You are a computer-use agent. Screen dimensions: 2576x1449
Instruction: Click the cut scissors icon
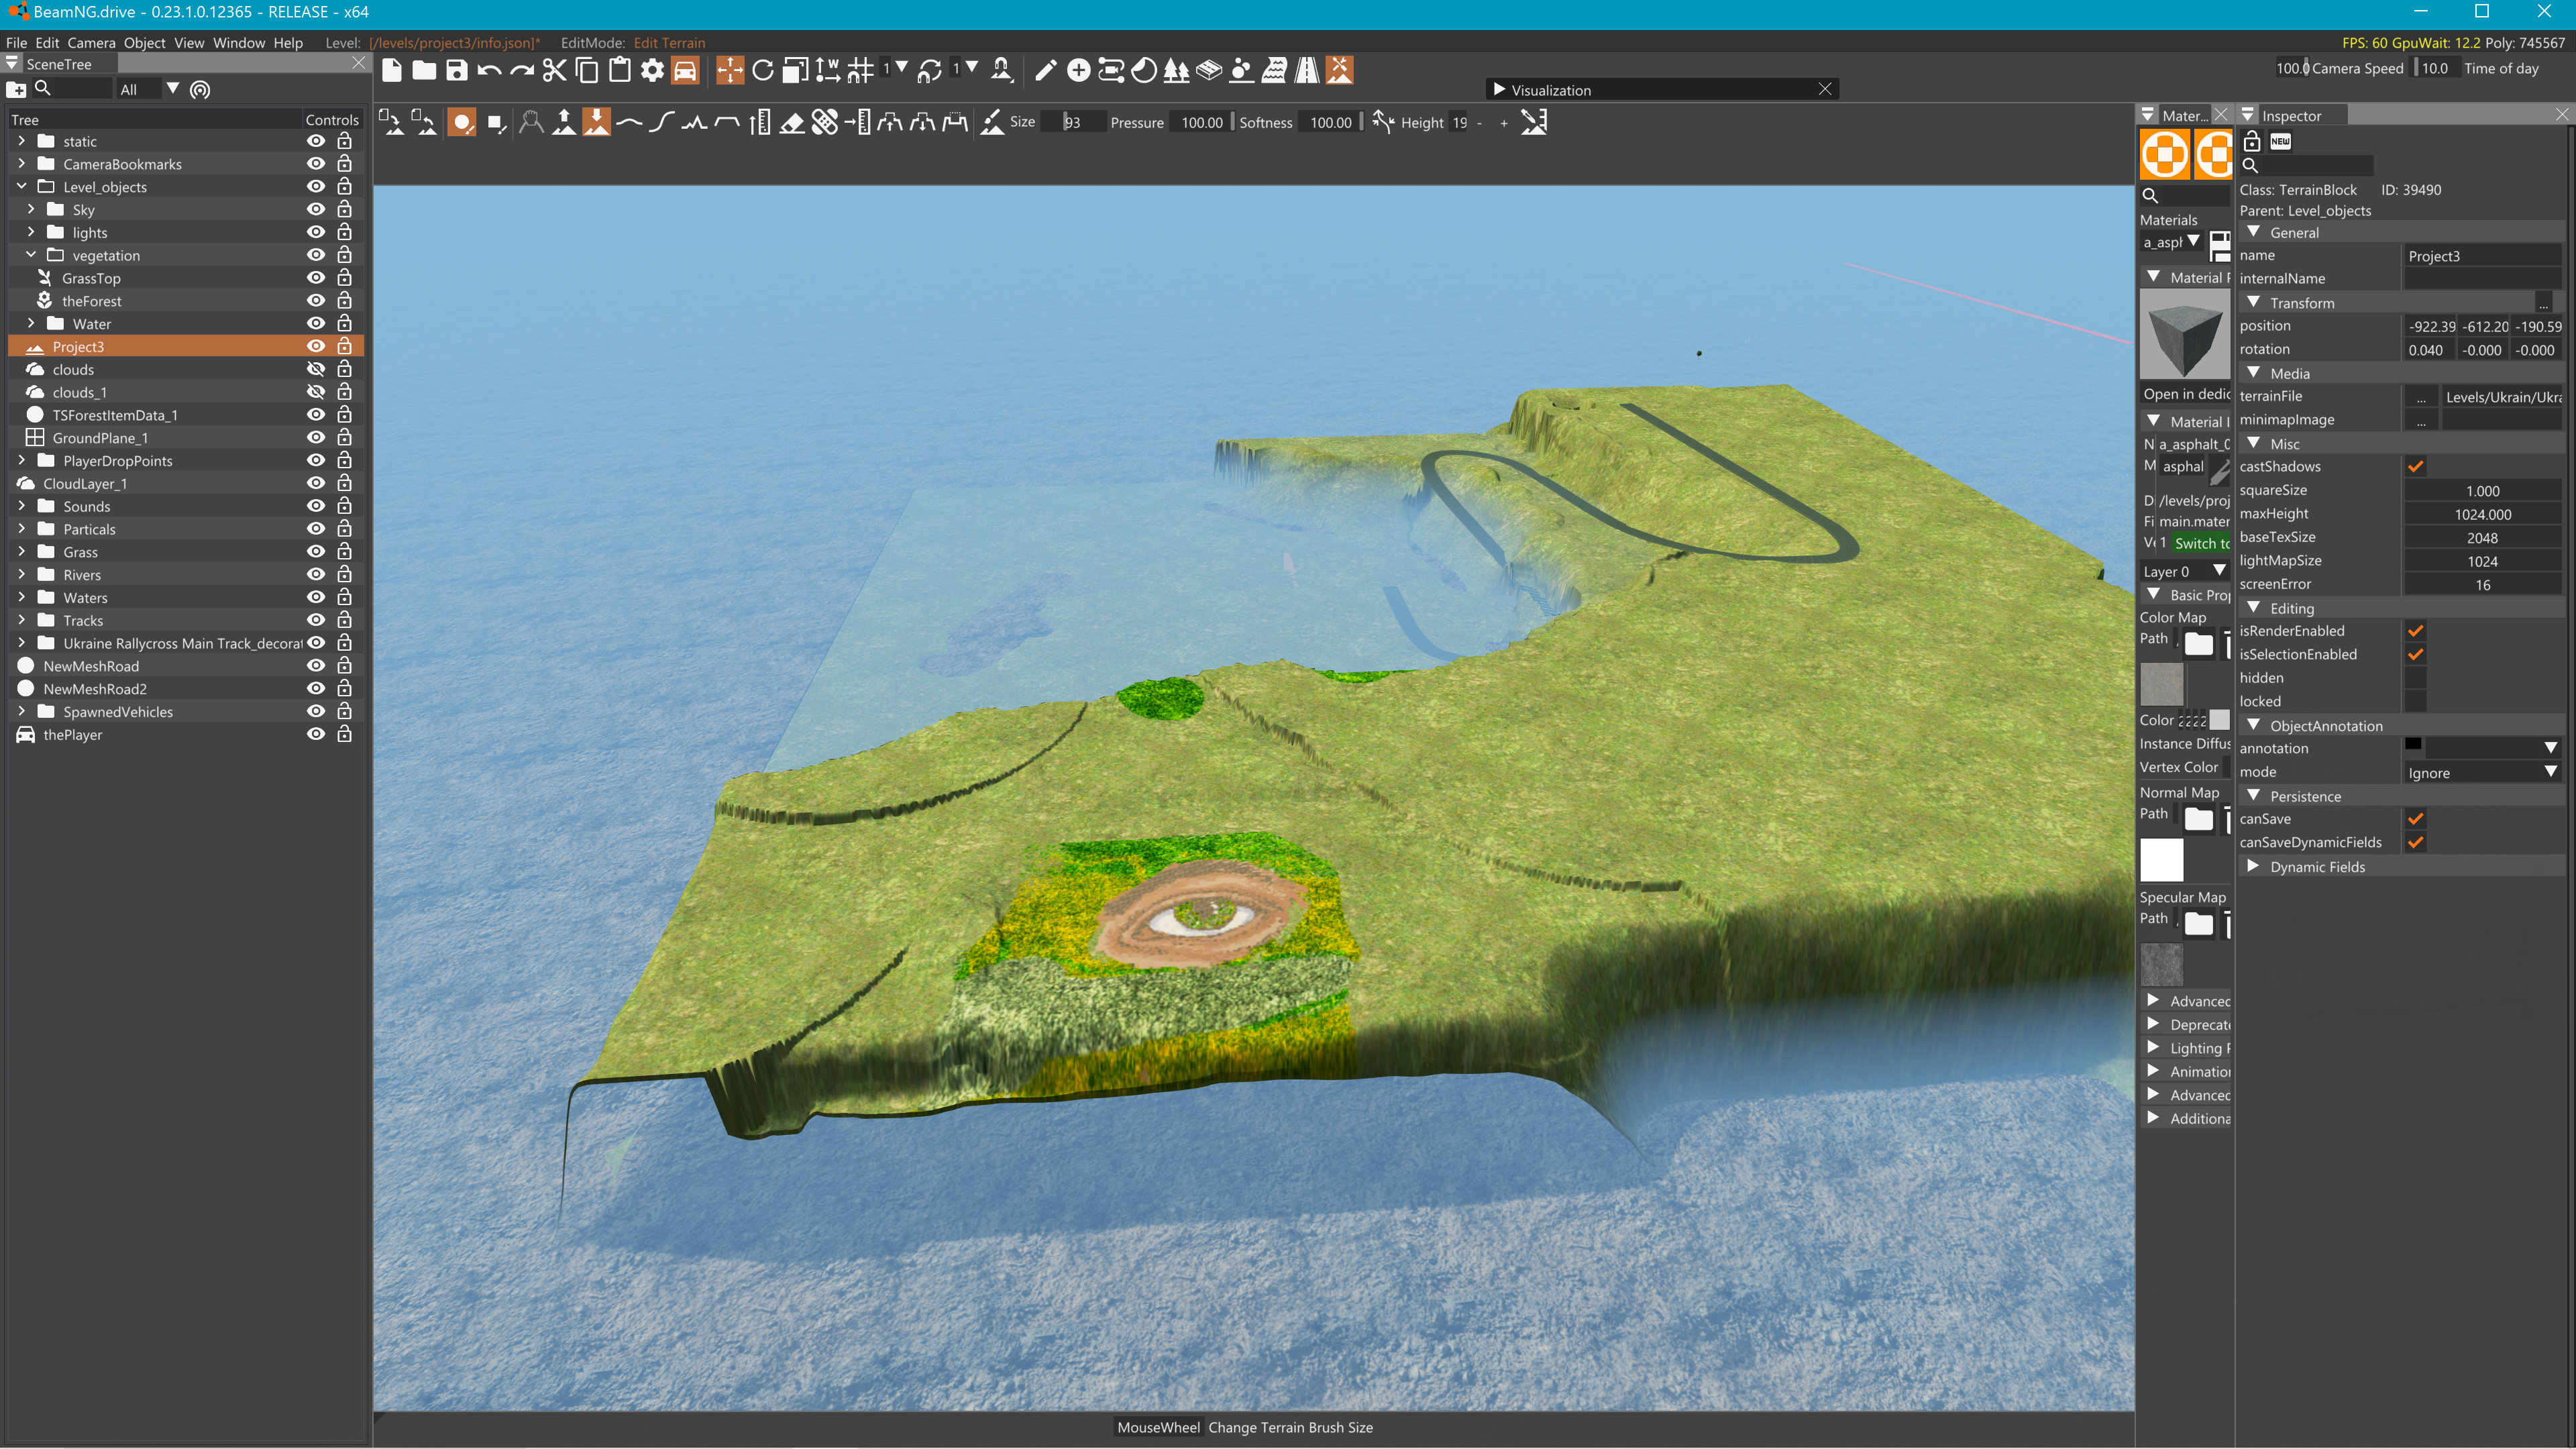pyautogui.click(x=554, y=70)
